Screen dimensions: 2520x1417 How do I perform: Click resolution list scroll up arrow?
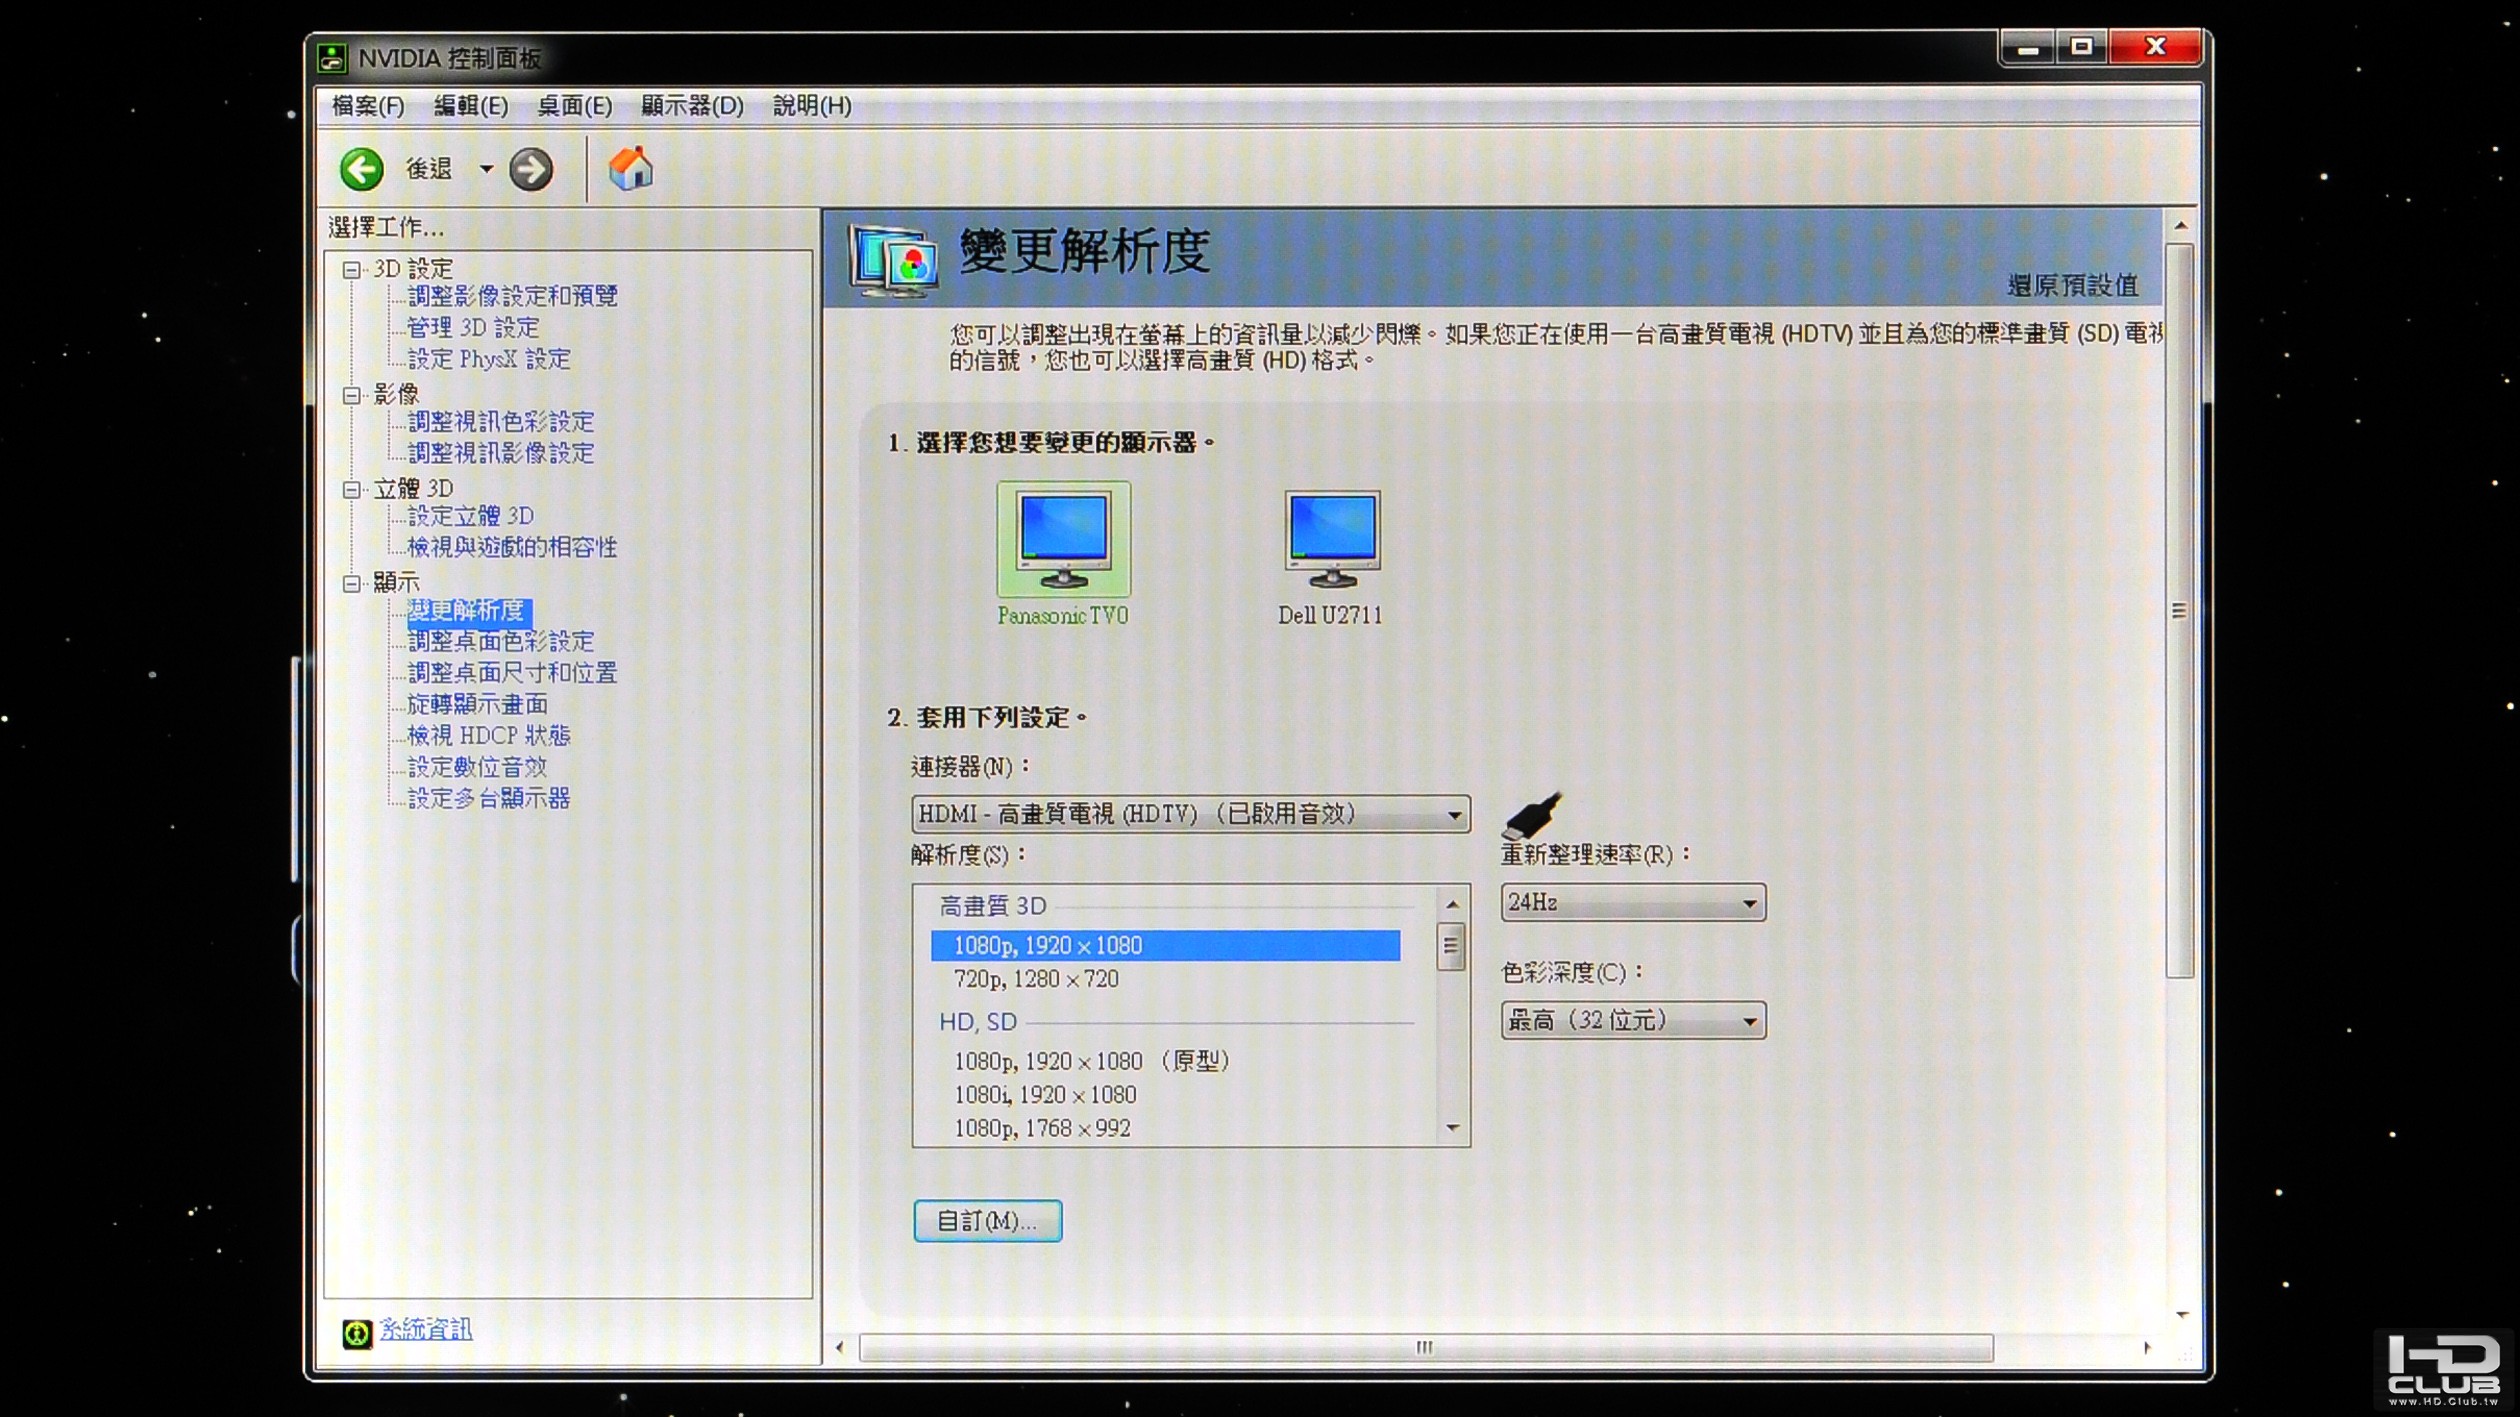pos(1452,904)
